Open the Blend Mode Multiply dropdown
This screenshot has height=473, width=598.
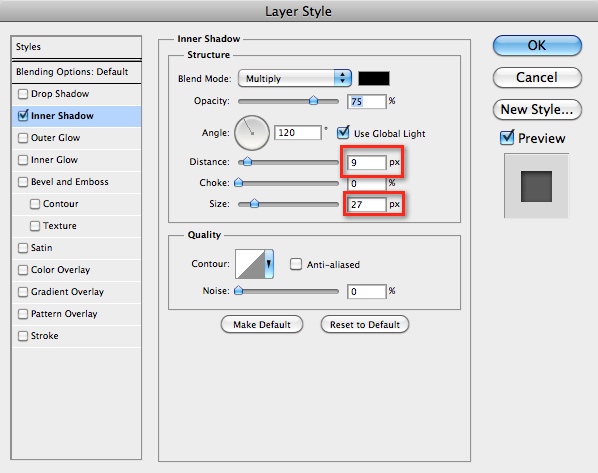294,78
